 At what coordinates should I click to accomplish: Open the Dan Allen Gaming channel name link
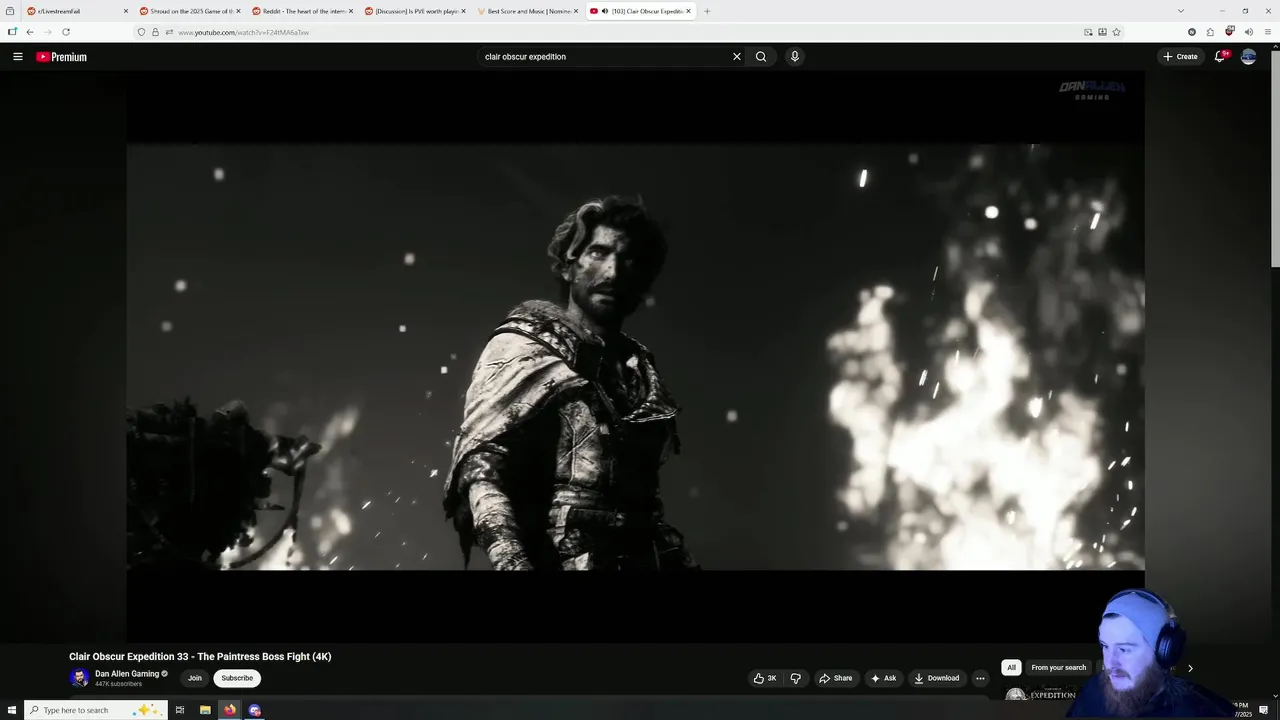click(127, 674)
